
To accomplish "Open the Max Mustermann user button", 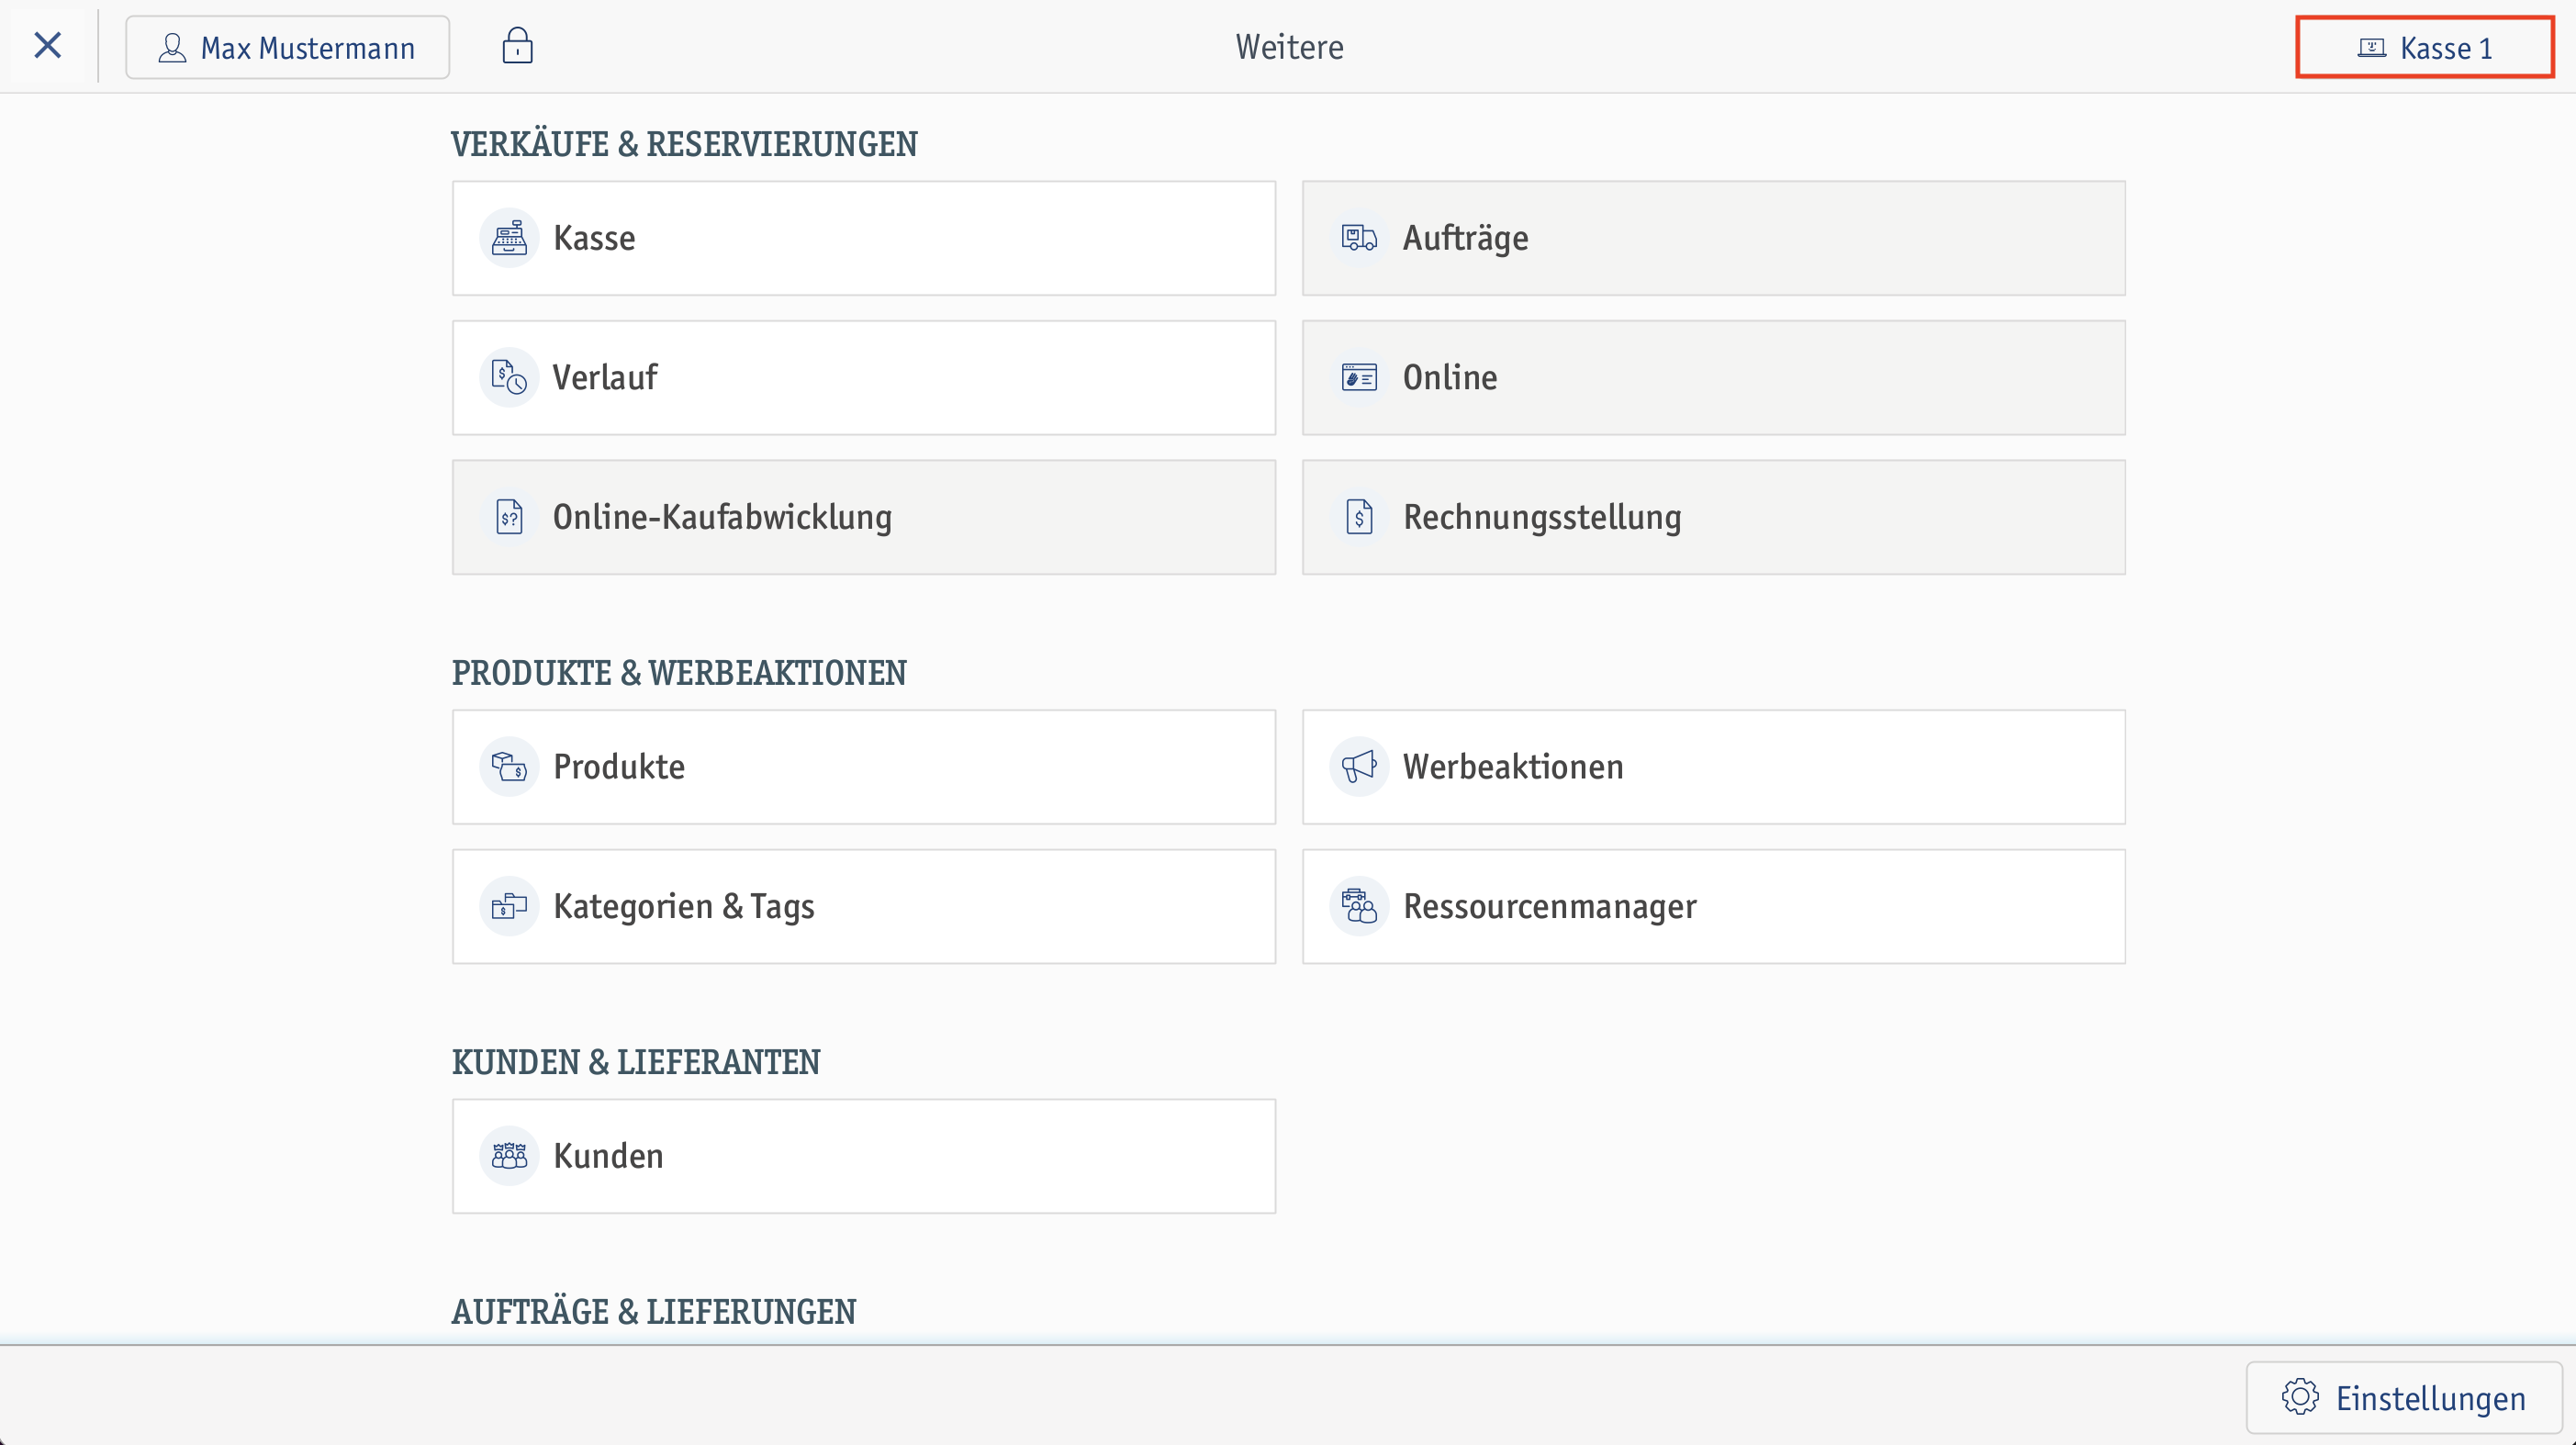I will (x=288, y=47).
